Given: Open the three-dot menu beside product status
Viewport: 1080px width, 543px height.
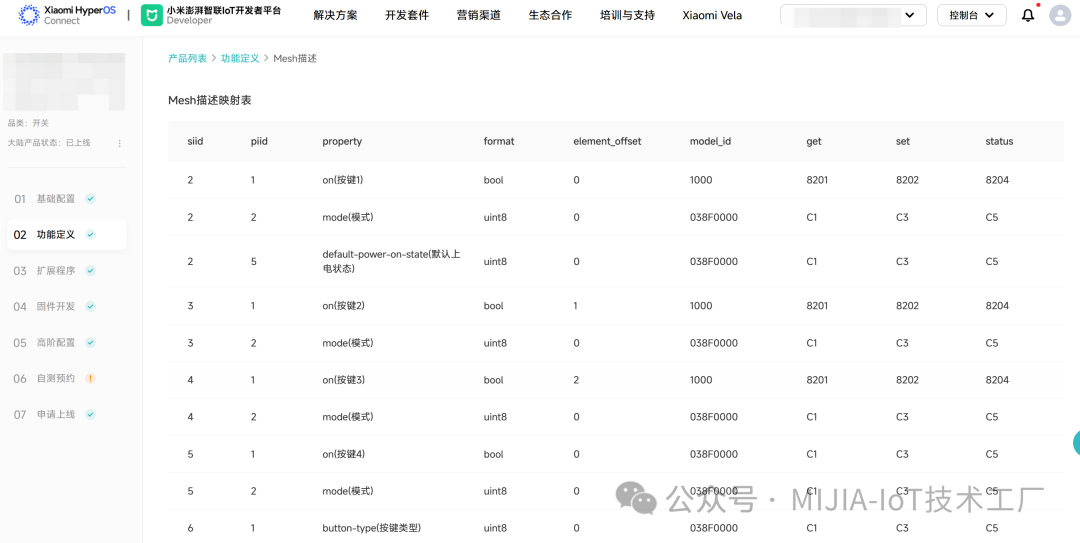Looking at the screenshot, I should click(x=120, y=143).
